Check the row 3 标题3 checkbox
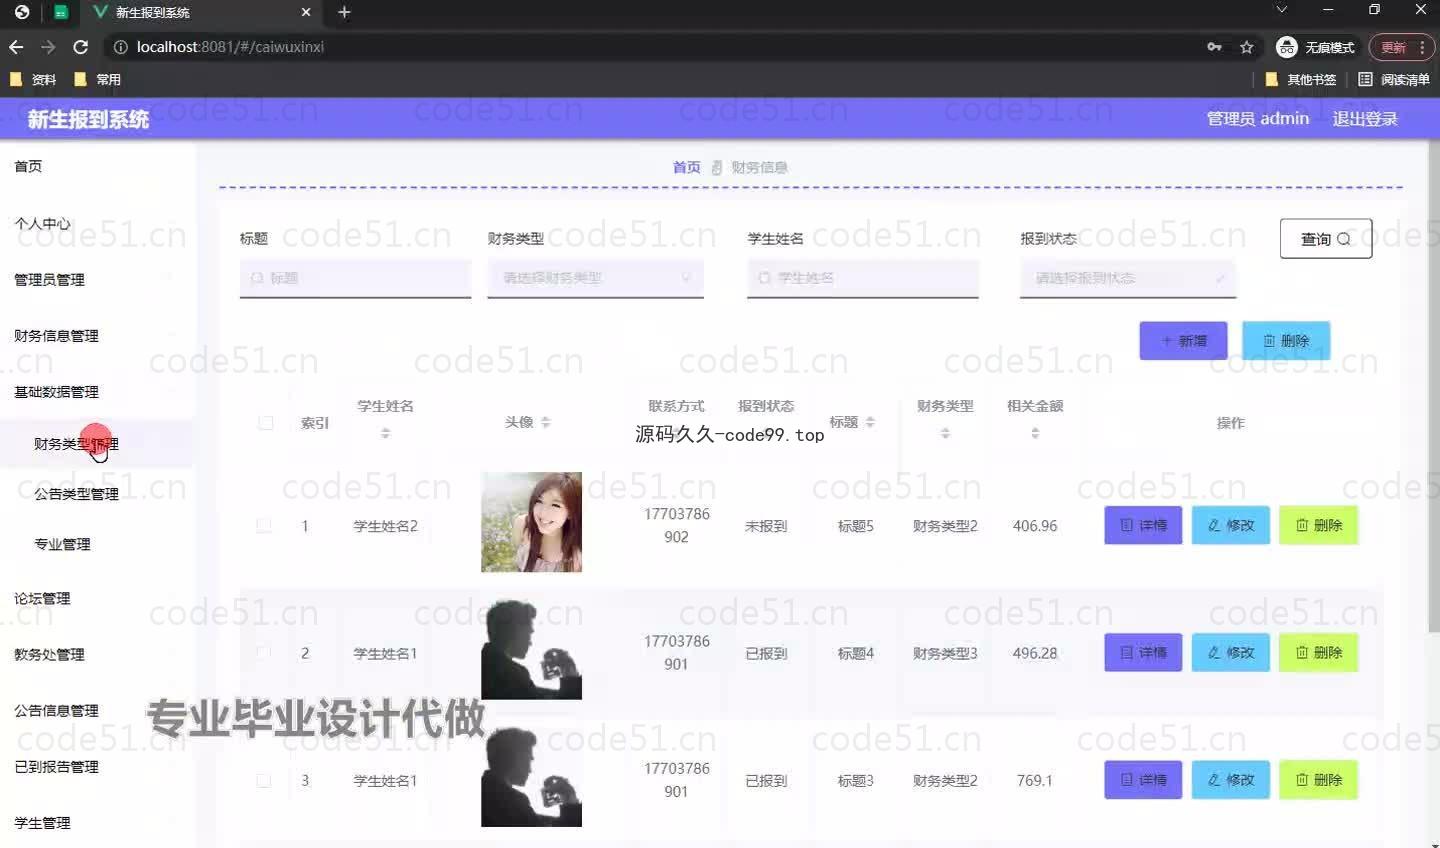1440x848 pixels. [x=264, y=780]
